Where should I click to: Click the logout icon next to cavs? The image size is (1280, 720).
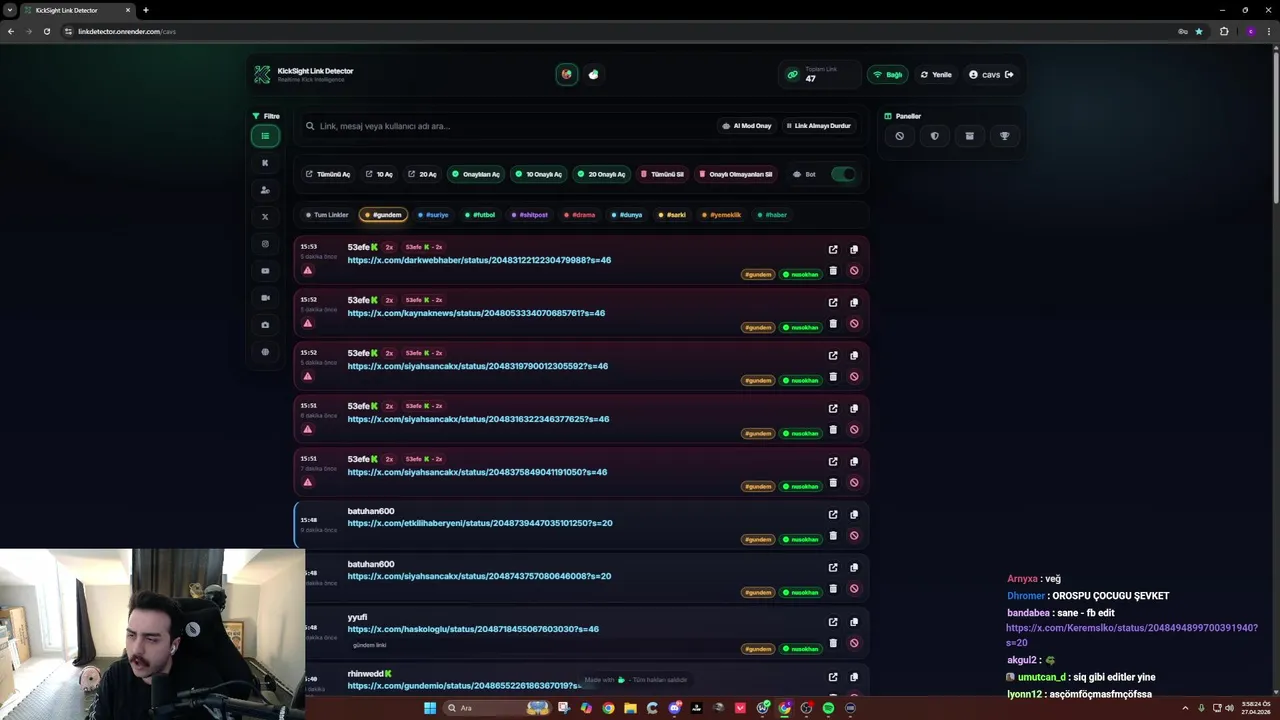click(x=1009, y=75)
